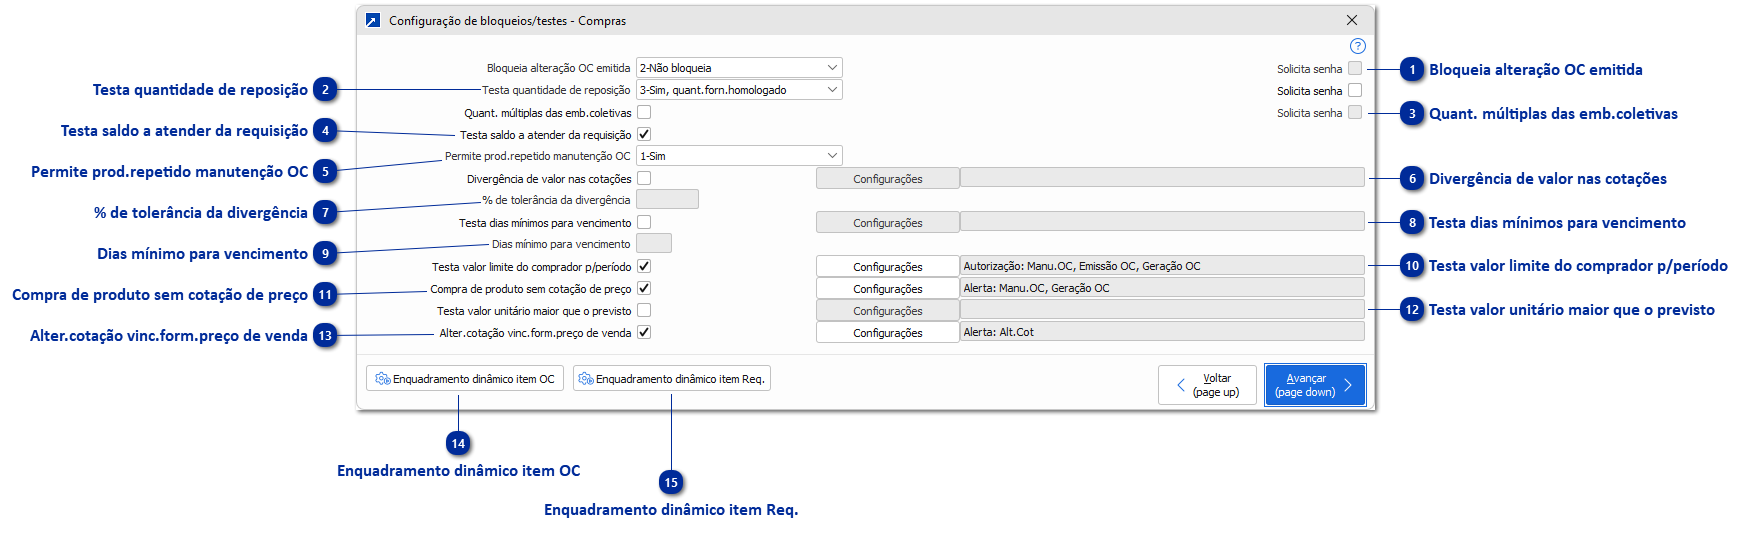Screen dimensions: 1744x536
Task: Click Configurações for Alter.cotação vinc.form.preço de venda
Action: pos(887,333)
